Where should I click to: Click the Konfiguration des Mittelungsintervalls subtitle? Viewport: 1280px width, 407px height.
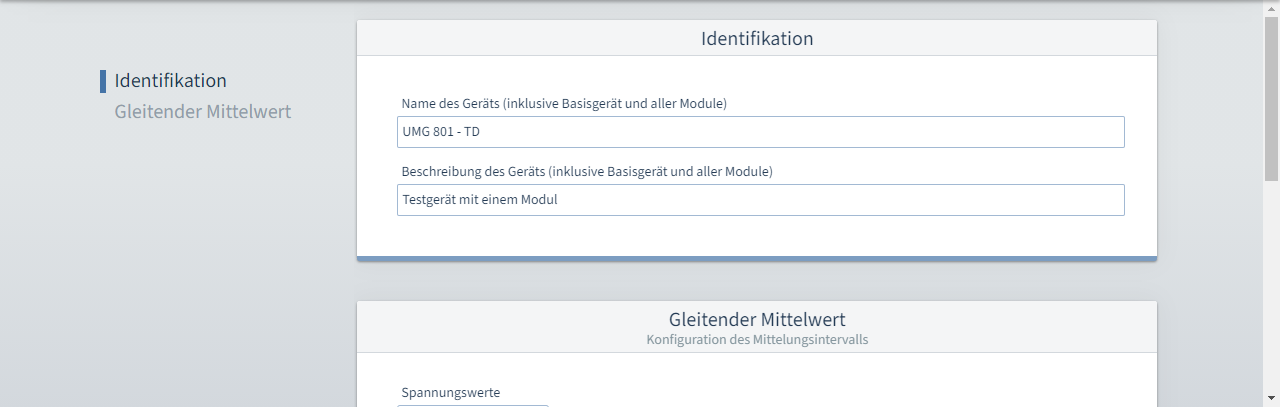pos(757,340)
